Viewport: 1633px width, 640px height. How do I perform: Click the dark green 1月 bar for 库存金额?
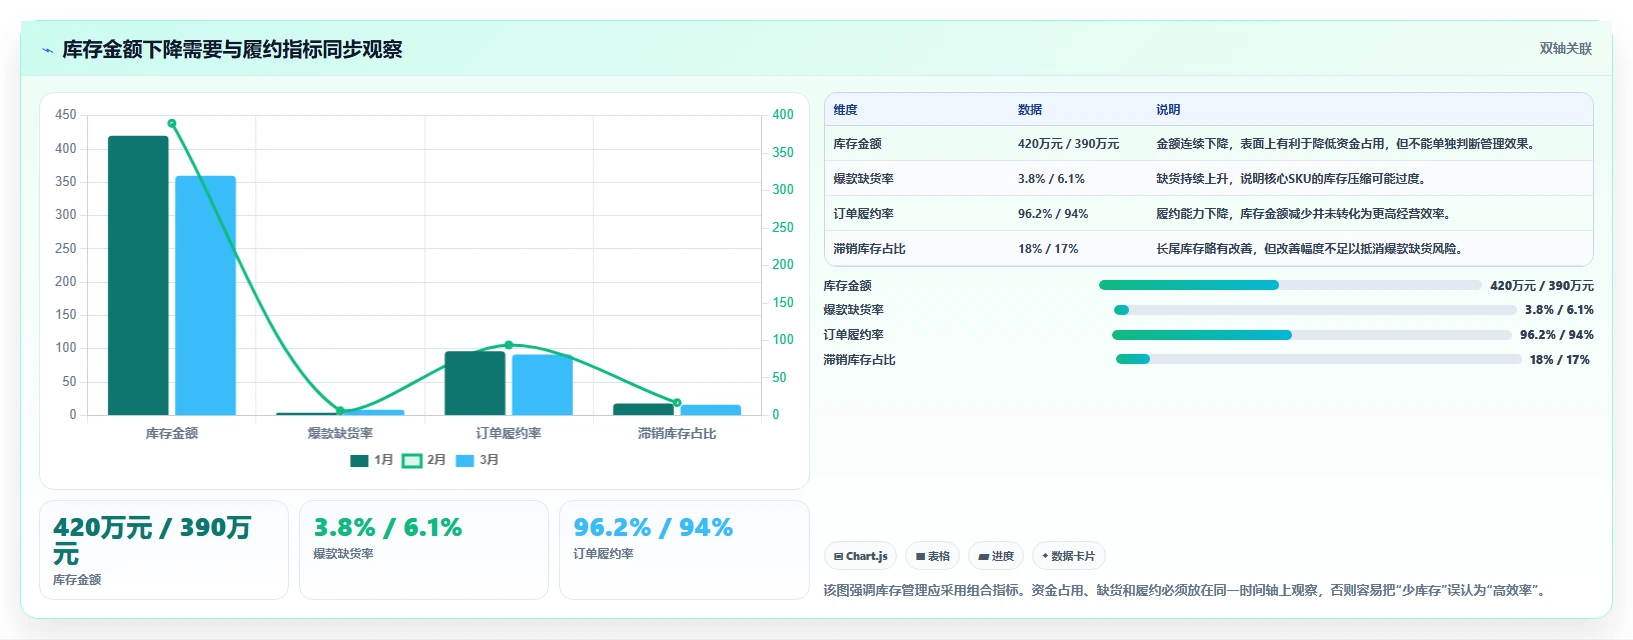tap(138, 275)
